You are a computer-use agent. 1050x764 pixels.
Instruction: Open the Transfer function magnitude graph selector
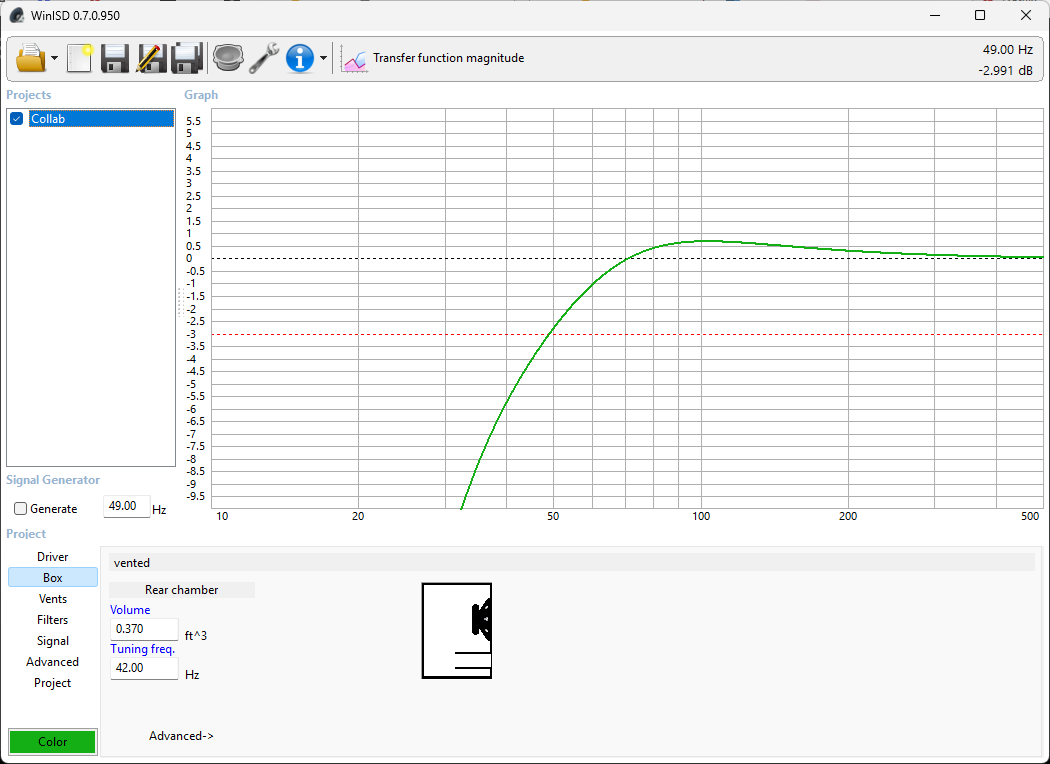pyautogui.click(x=433, y=59)
